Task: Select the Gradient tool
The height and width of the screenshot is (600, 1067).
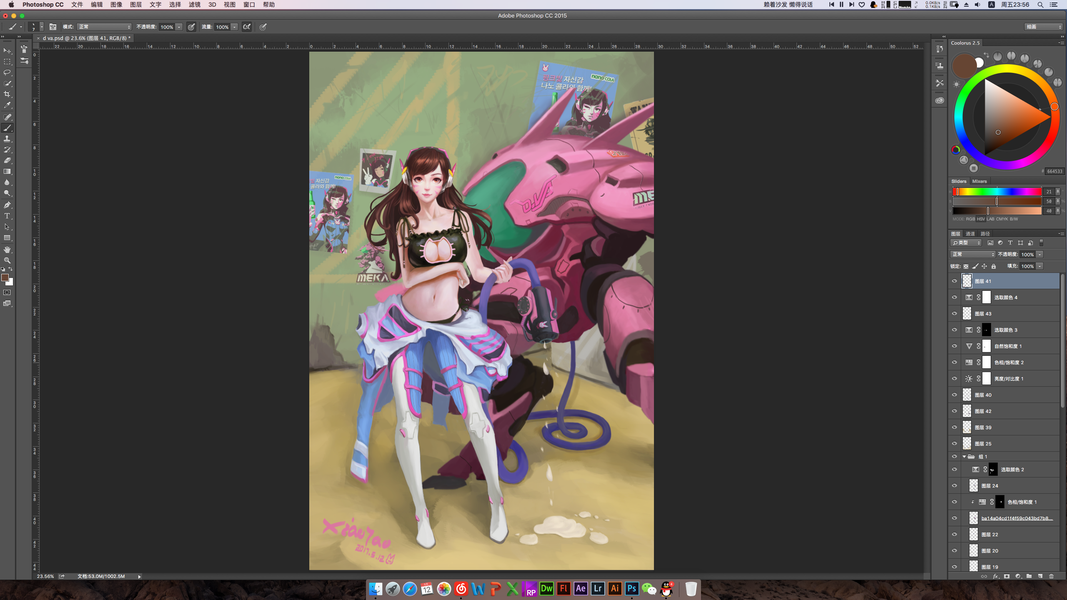Action: pos(7,171)
